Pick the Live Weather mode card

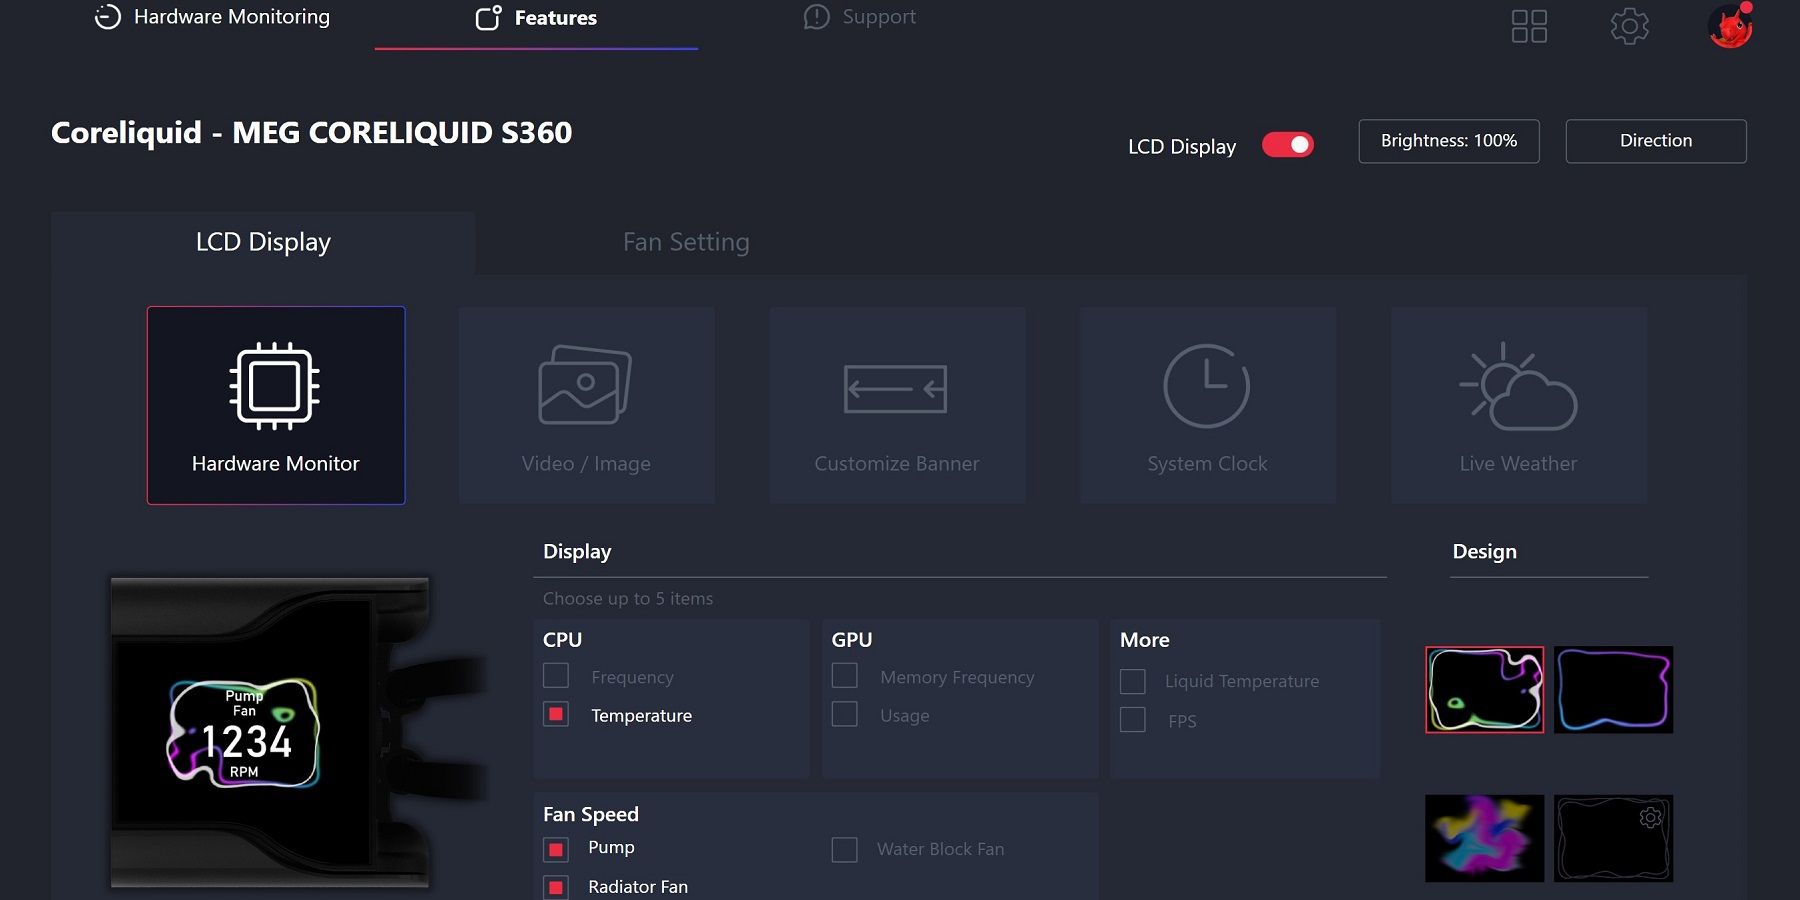pos(1519,405)
